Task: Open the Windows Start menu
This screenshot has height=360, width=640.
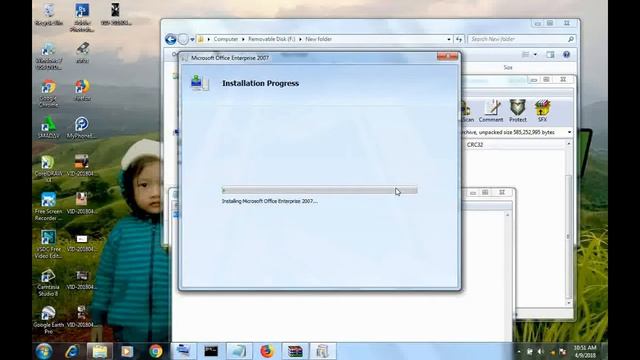Action: coord(44,351)
